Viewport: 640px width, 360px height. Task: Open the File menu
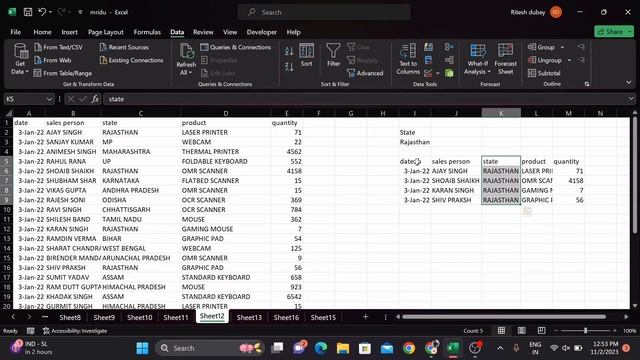pyautogui.click(x=16, y=32)
